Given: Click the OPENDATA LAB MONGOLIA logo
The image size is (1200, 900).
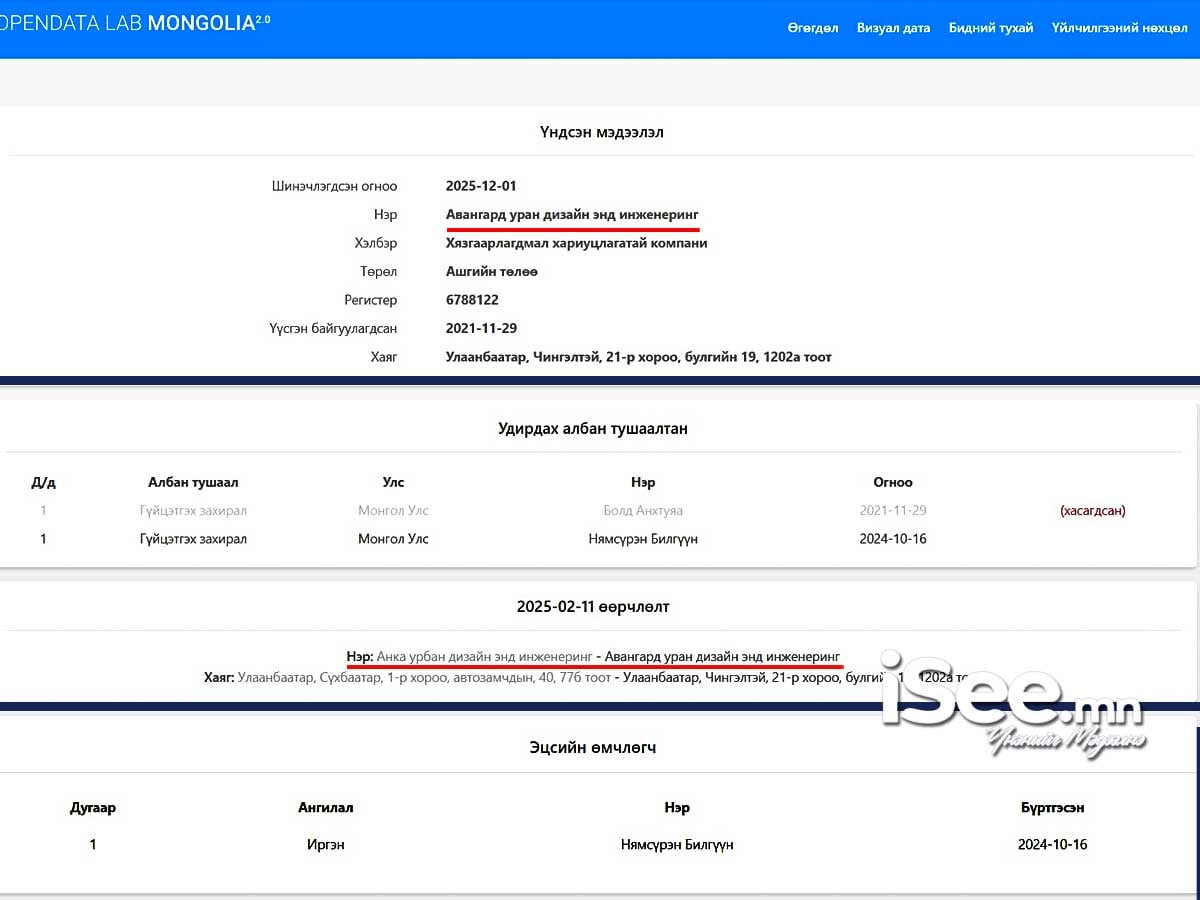Looking at the screenshot, I should click(135, 24).
